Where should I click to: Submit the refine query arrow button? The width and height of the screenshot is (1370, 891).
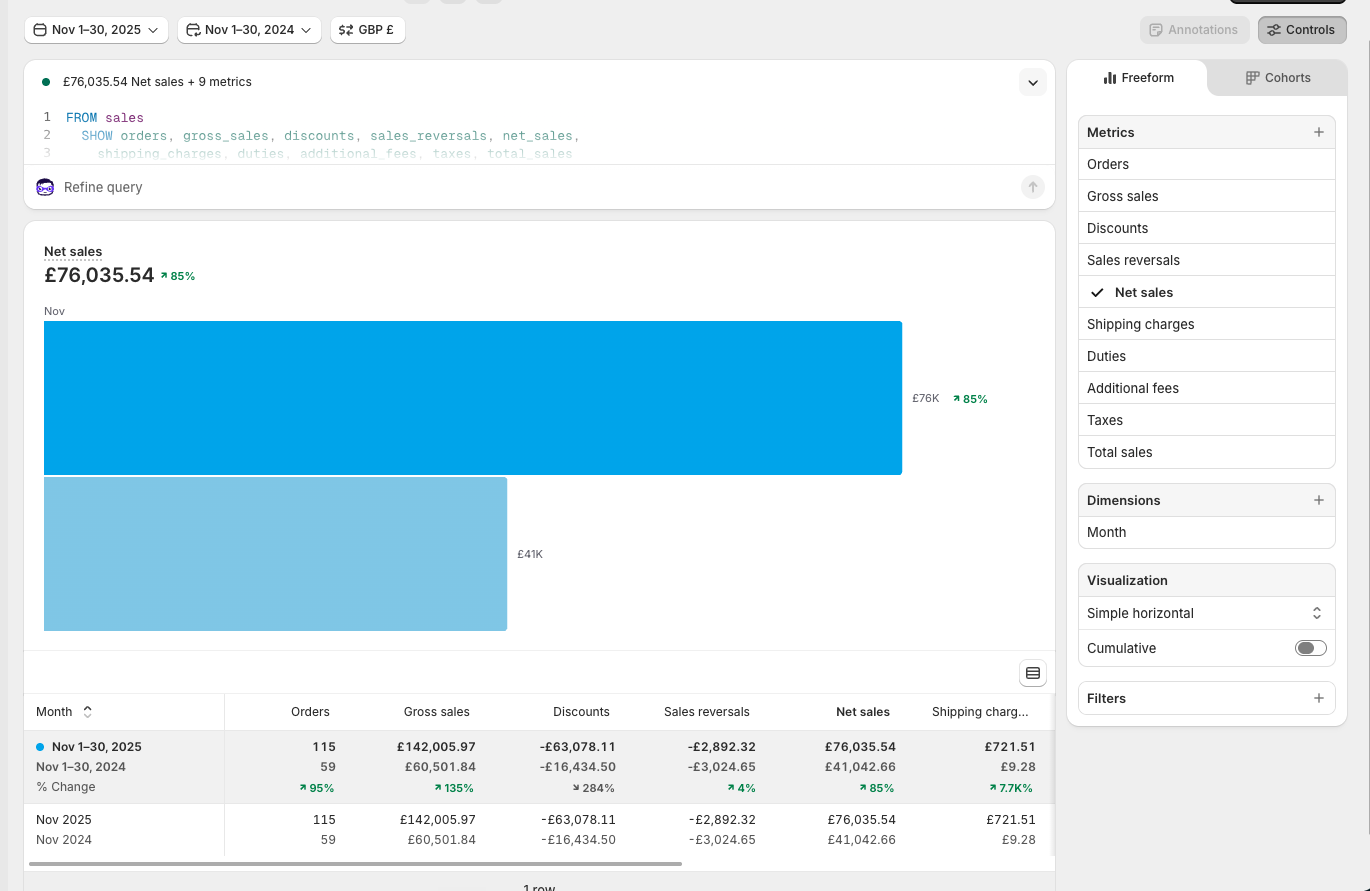pyautogui.click(x=1033, y=187)
